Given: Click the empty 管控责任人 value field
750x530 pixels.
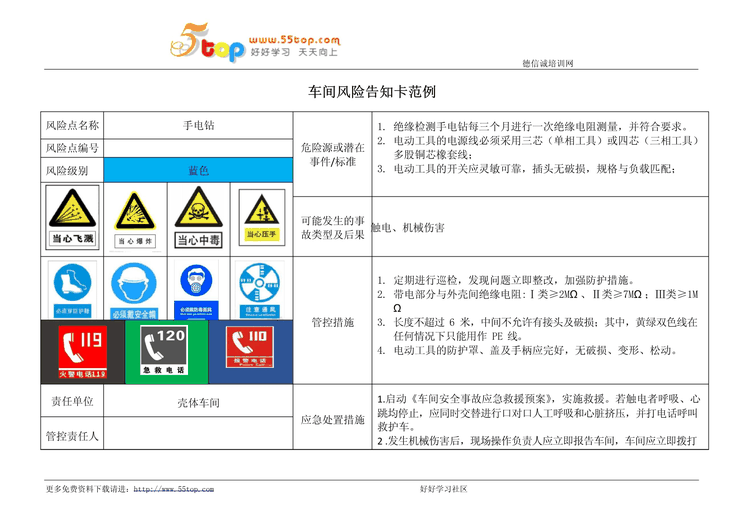Looking at the screenshot, I should [198, 433].
